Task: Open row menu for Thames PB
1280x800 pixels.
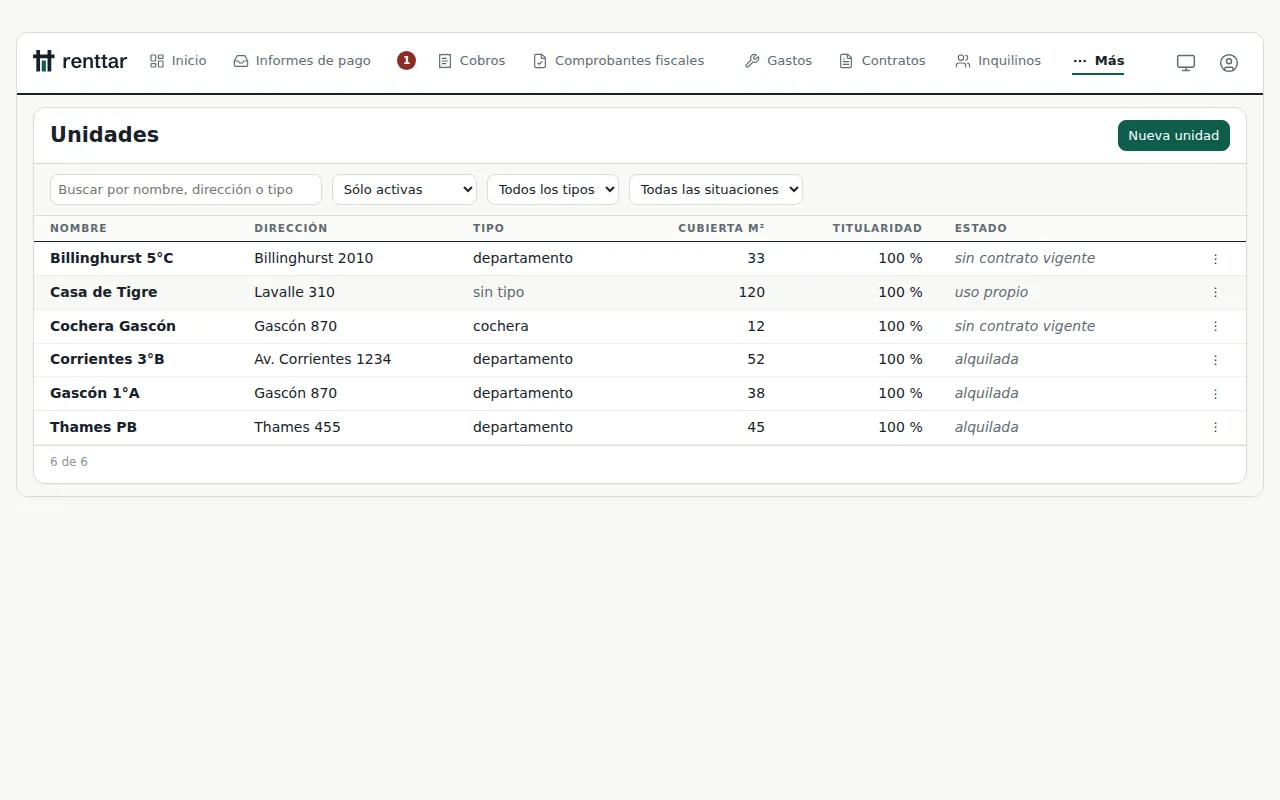Action: 1215,428
